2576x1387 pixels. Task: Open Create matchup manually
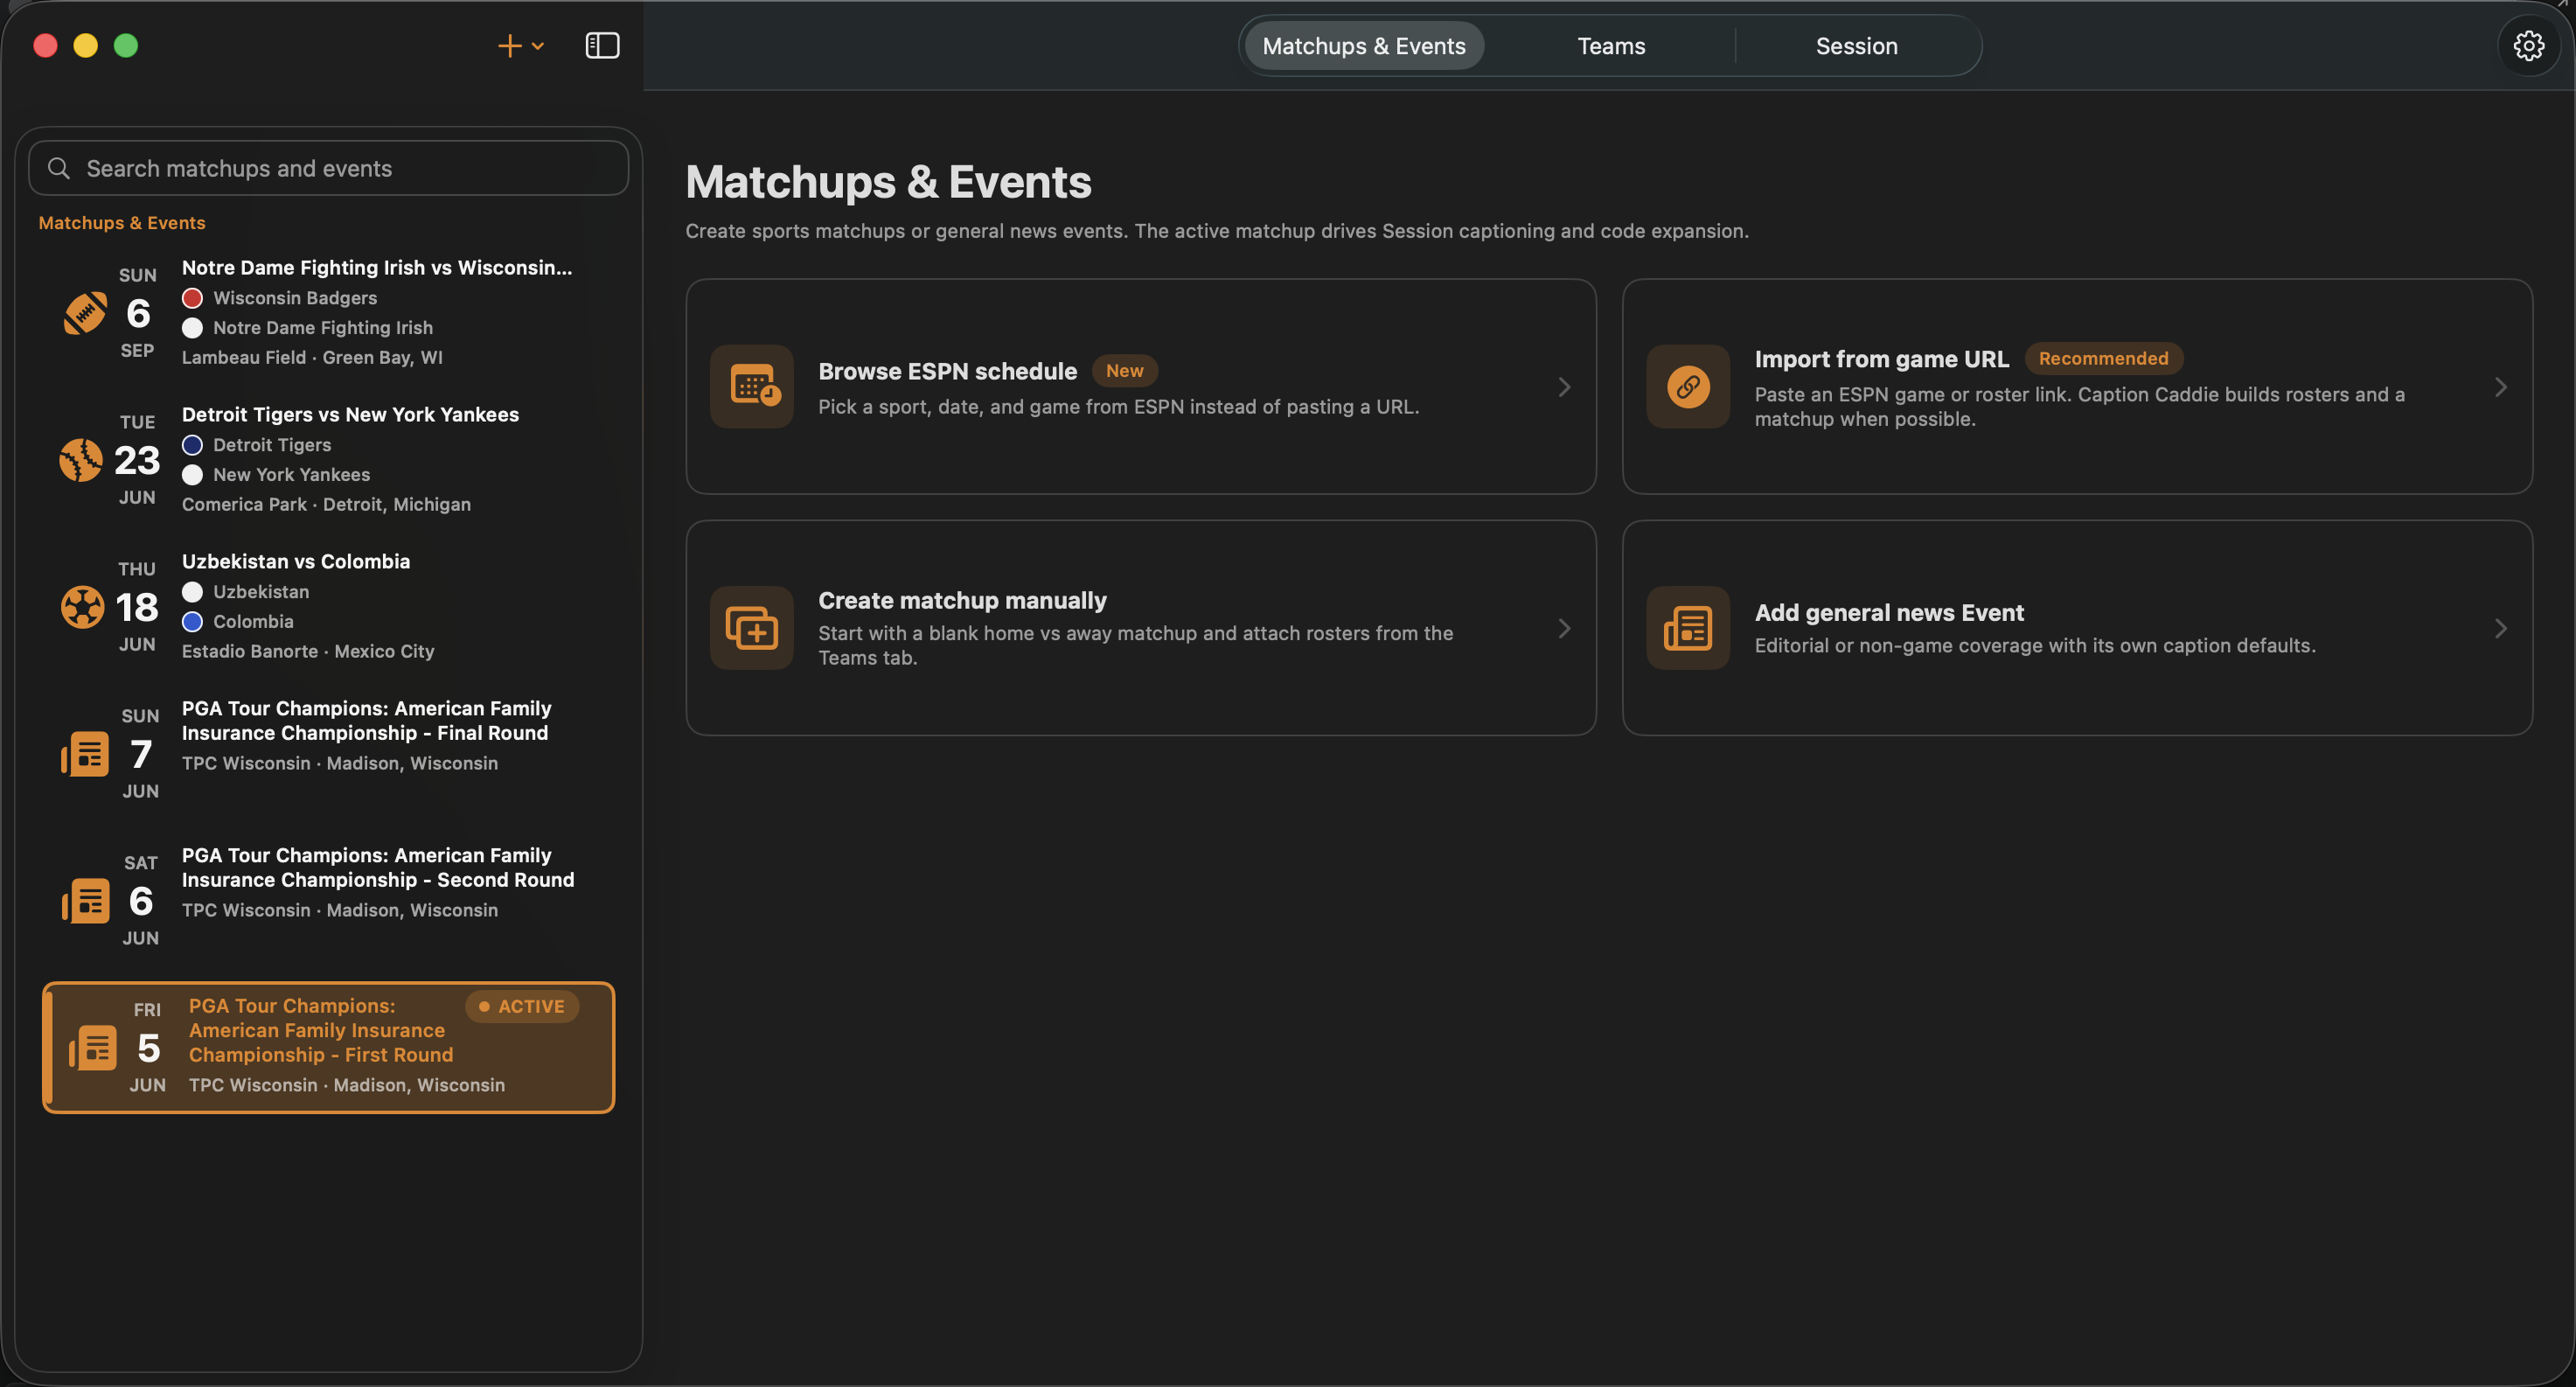(1140, 628)
